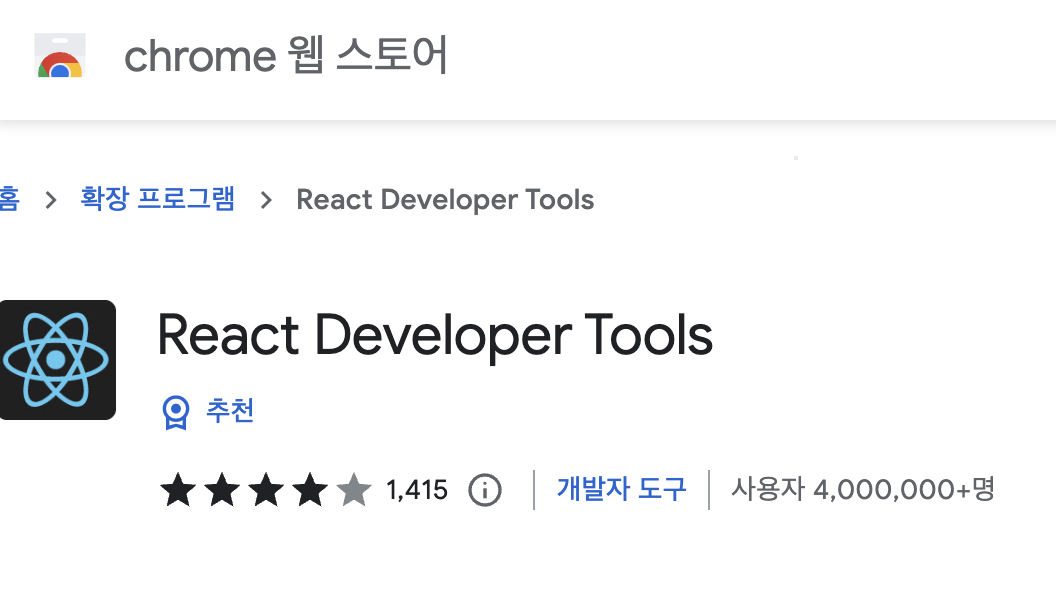Open the 추천 label link
The width and height of the screenshot is (1056, 590).
[x=230, y=410]
